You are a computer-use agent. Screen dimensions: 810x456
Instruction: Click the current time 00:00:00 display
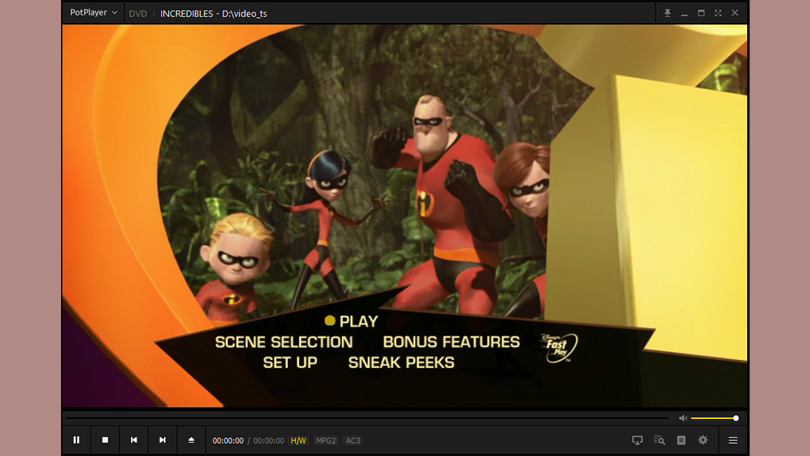click(x=228, y=441)
